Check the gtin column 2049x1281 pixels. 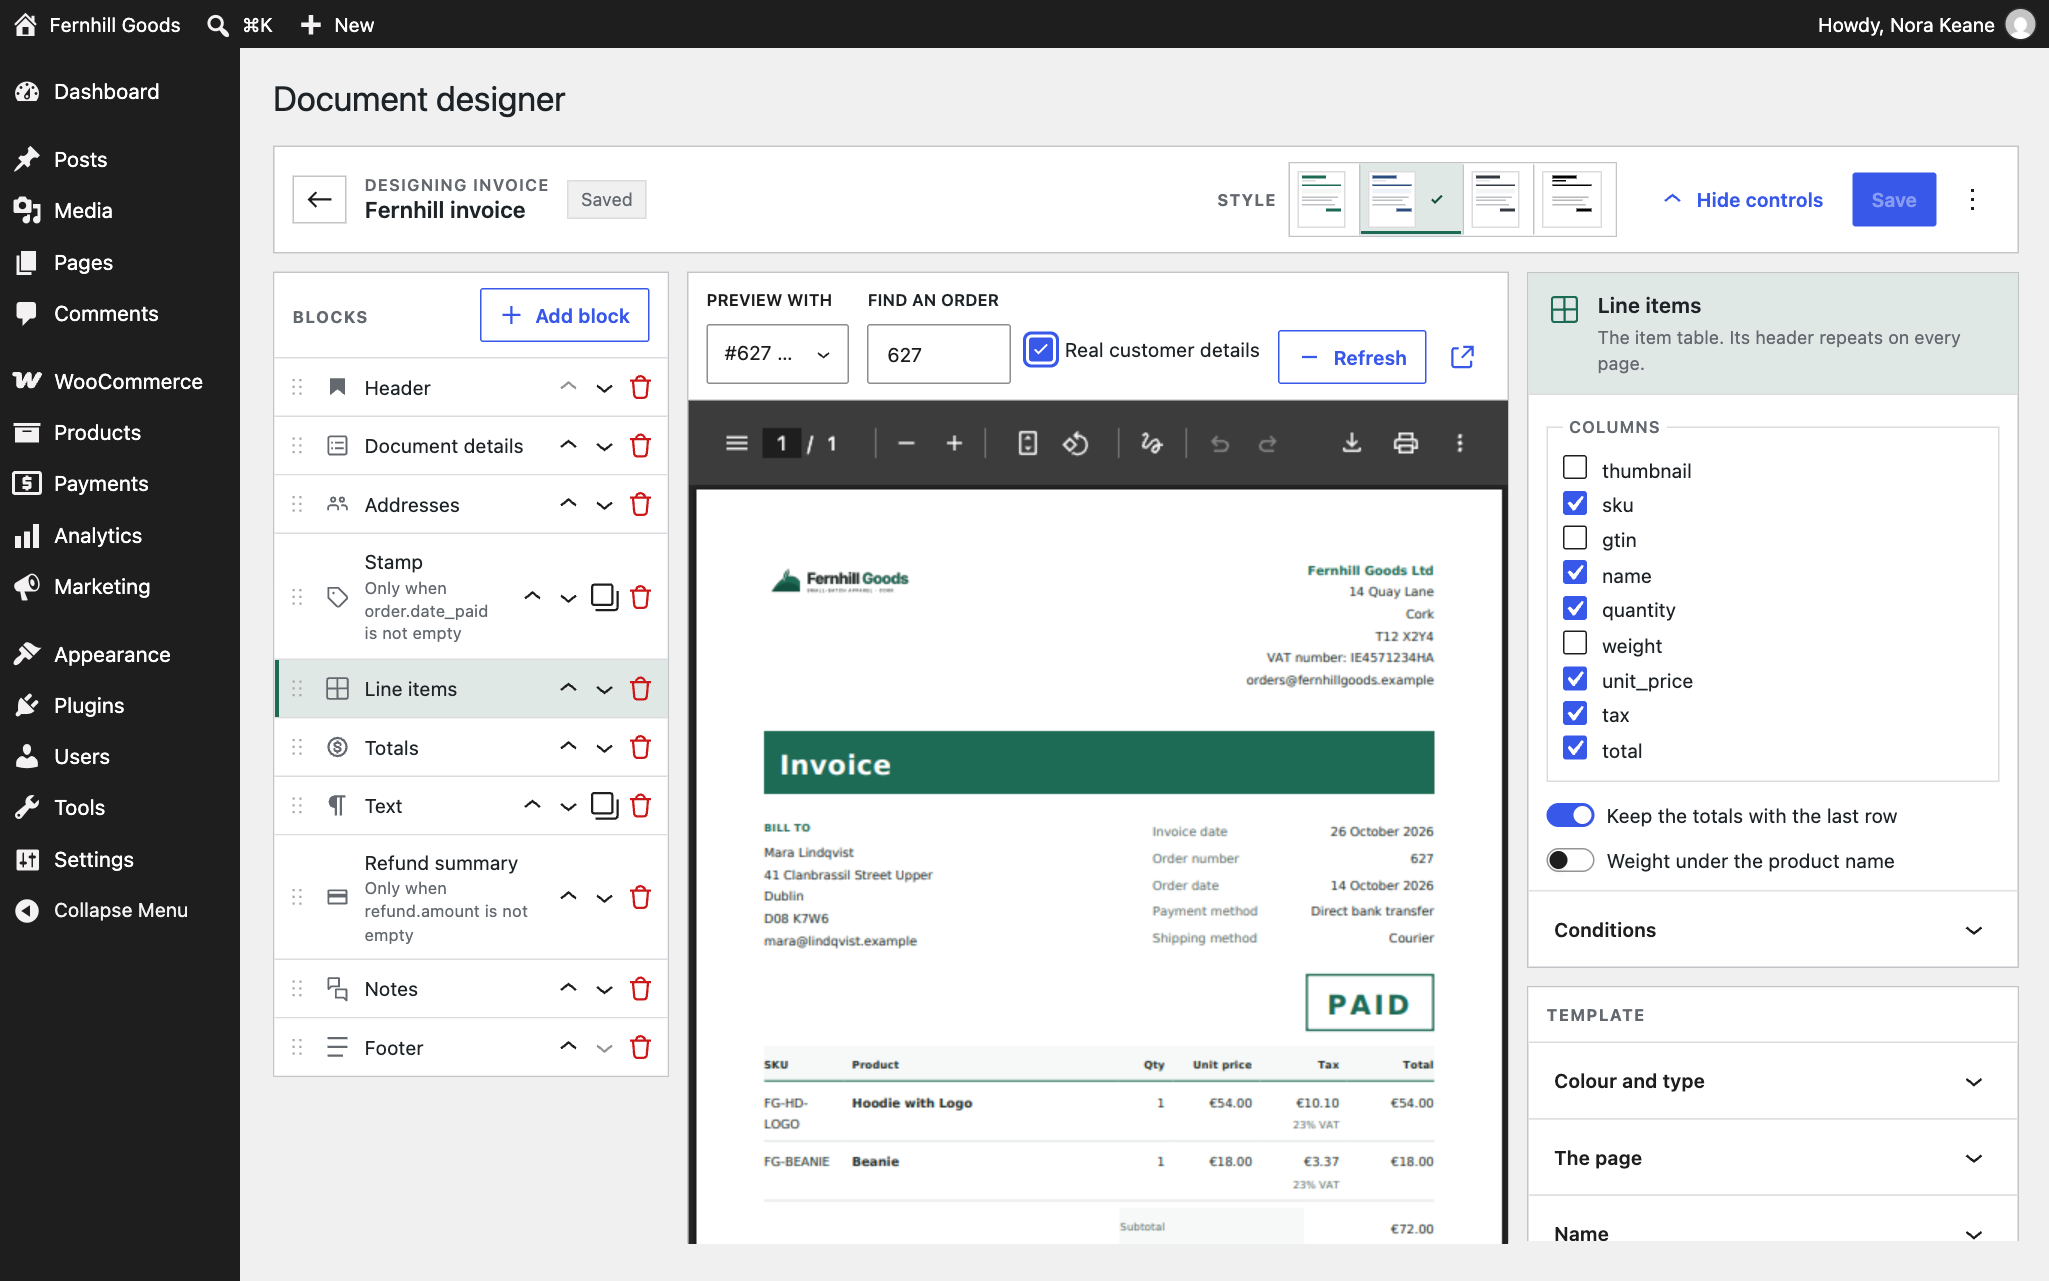[x=1575, y=538]
